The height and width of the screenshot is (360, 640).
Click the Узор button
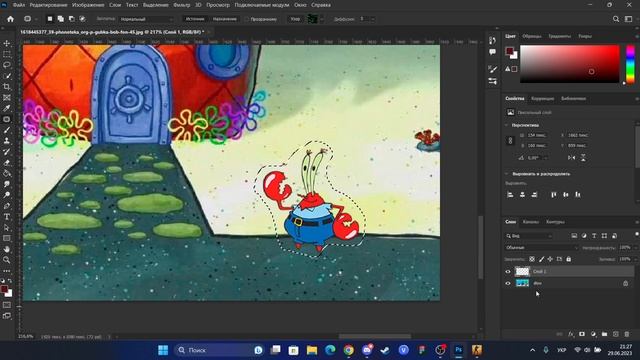pos(295,19)
